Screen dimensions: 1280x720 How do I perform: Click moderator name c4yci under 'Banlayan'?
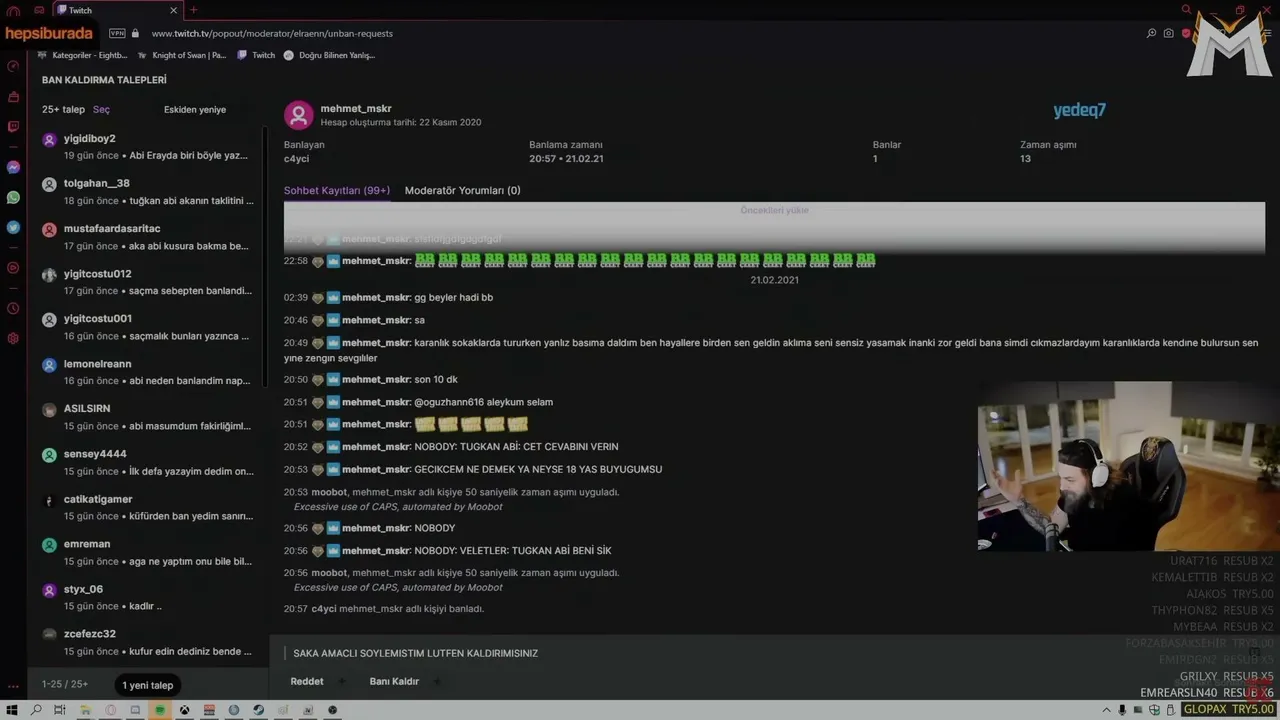(x=296, y=159)
